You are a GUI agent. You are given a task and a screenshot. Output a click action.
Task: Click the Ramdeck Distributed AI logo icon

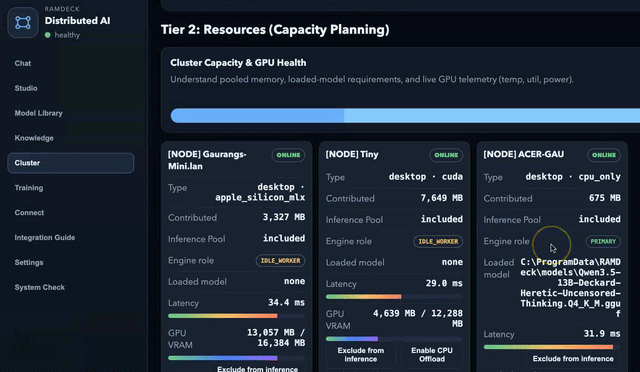(23, 23)
